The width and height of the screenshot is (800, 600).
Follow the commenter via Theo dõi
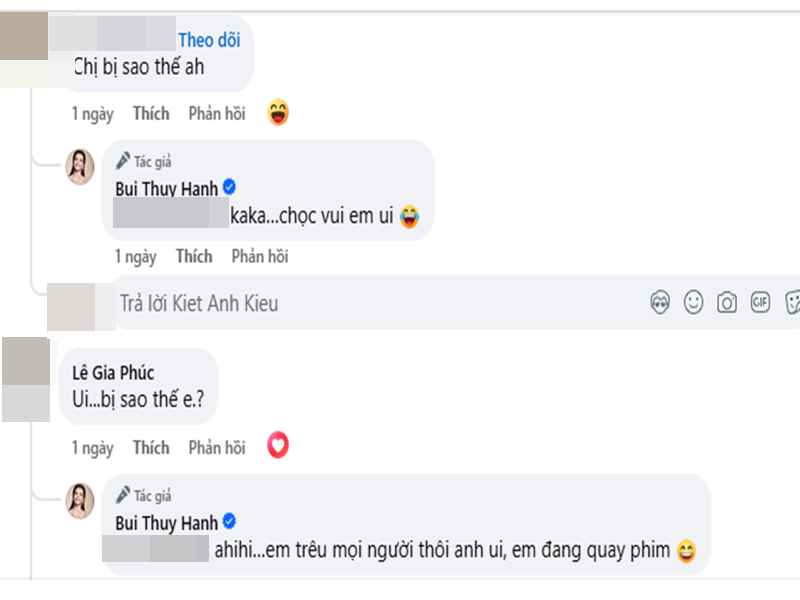click(209, 40)
